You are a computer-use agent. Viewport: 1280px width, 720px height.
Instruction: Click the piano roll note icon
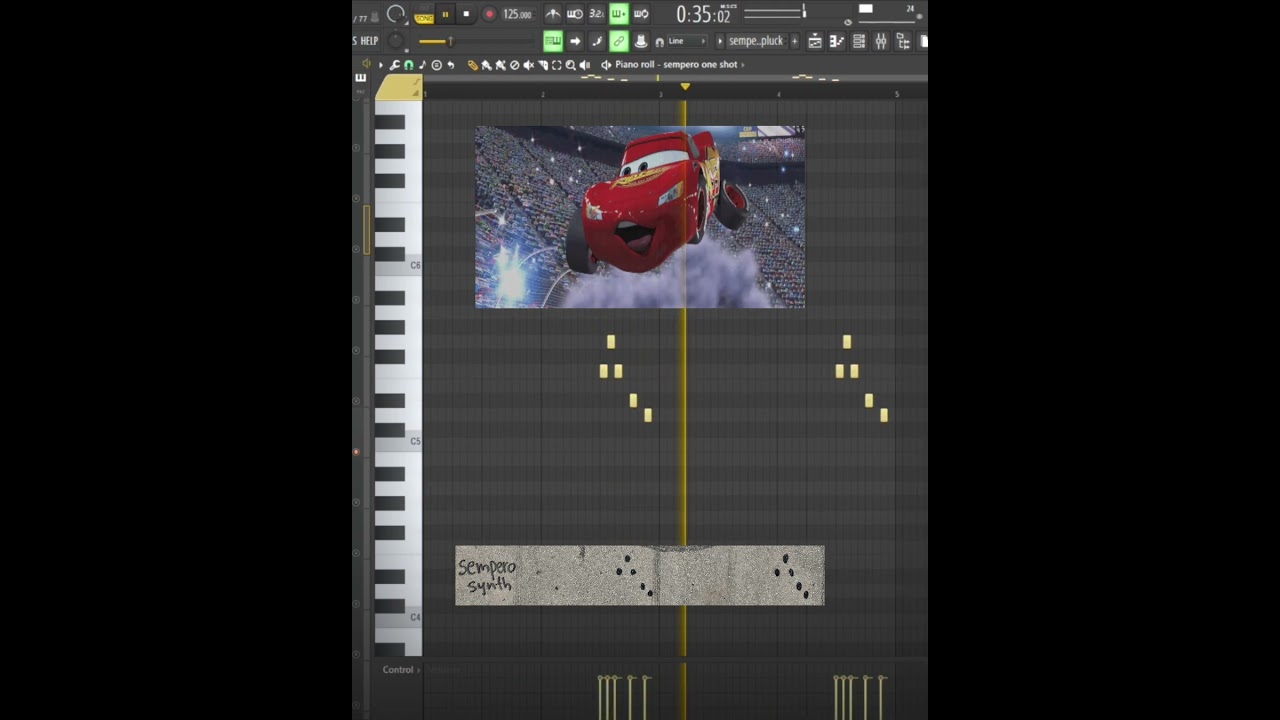[x=423, y=65]
